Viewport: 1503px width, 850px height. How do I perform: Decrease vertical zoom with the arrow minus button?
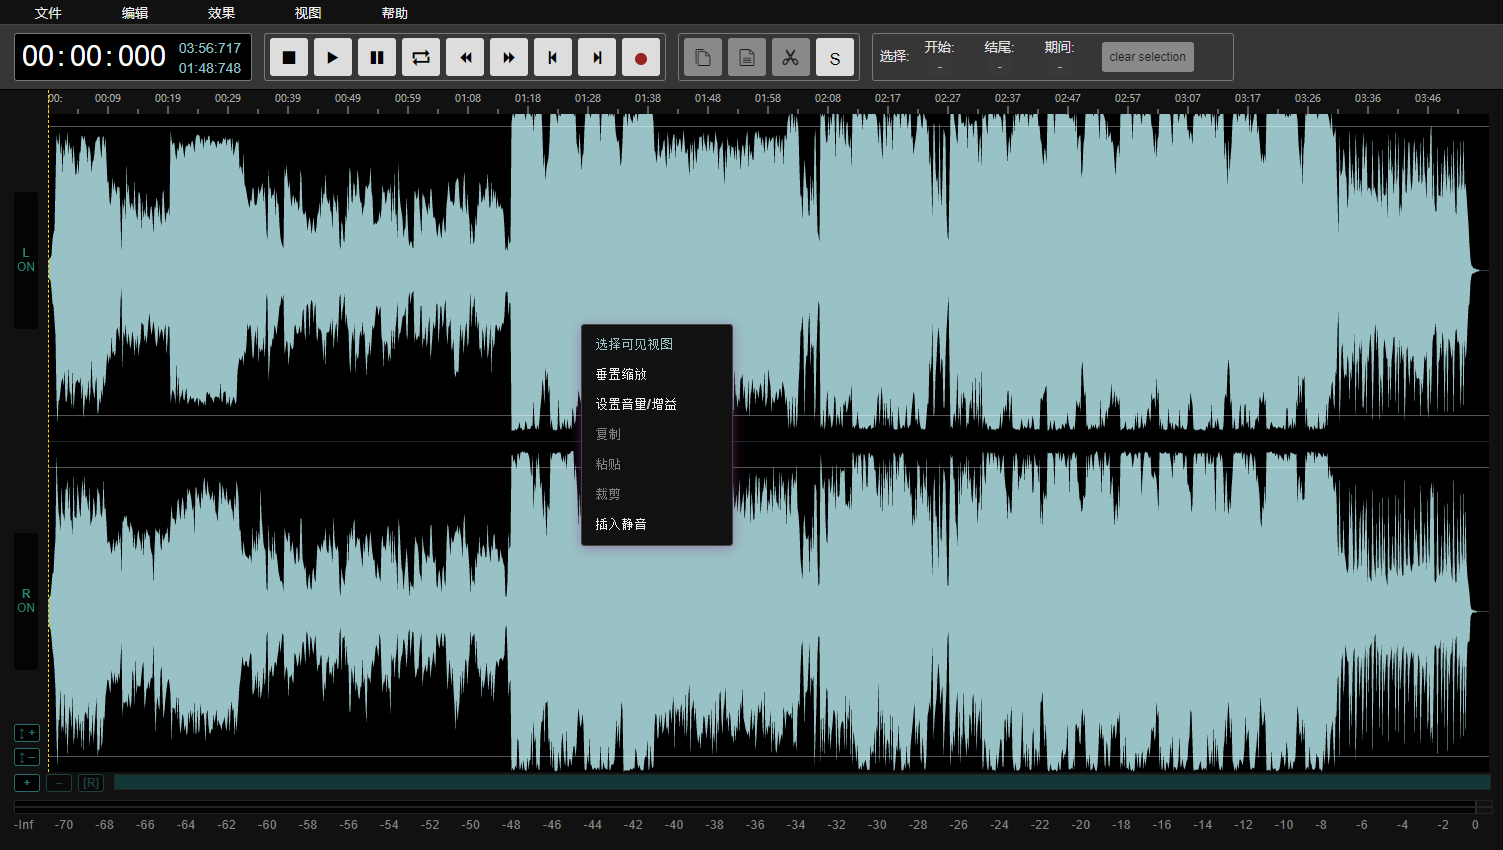[x=27, y=757]
